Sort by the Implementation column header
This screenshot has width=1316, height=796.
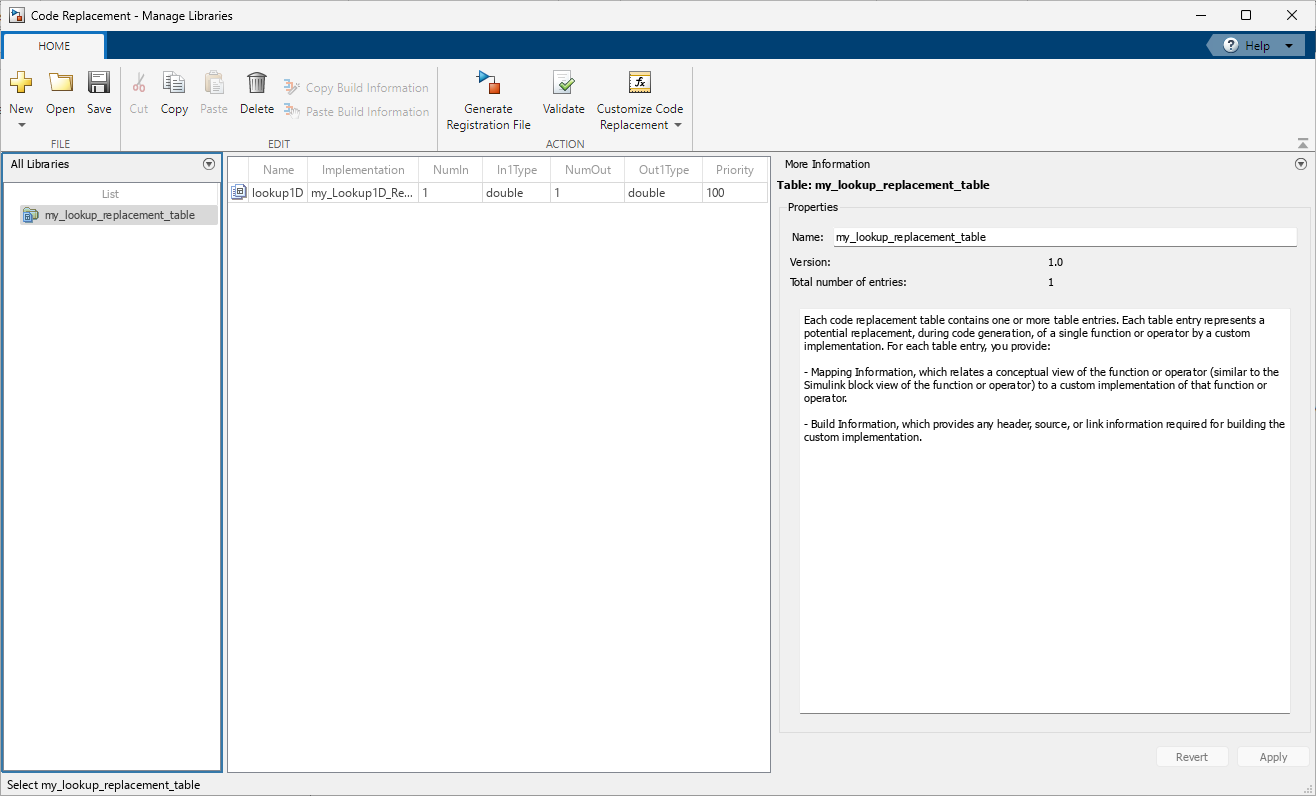pyautogui.click(x=363, y=170)
